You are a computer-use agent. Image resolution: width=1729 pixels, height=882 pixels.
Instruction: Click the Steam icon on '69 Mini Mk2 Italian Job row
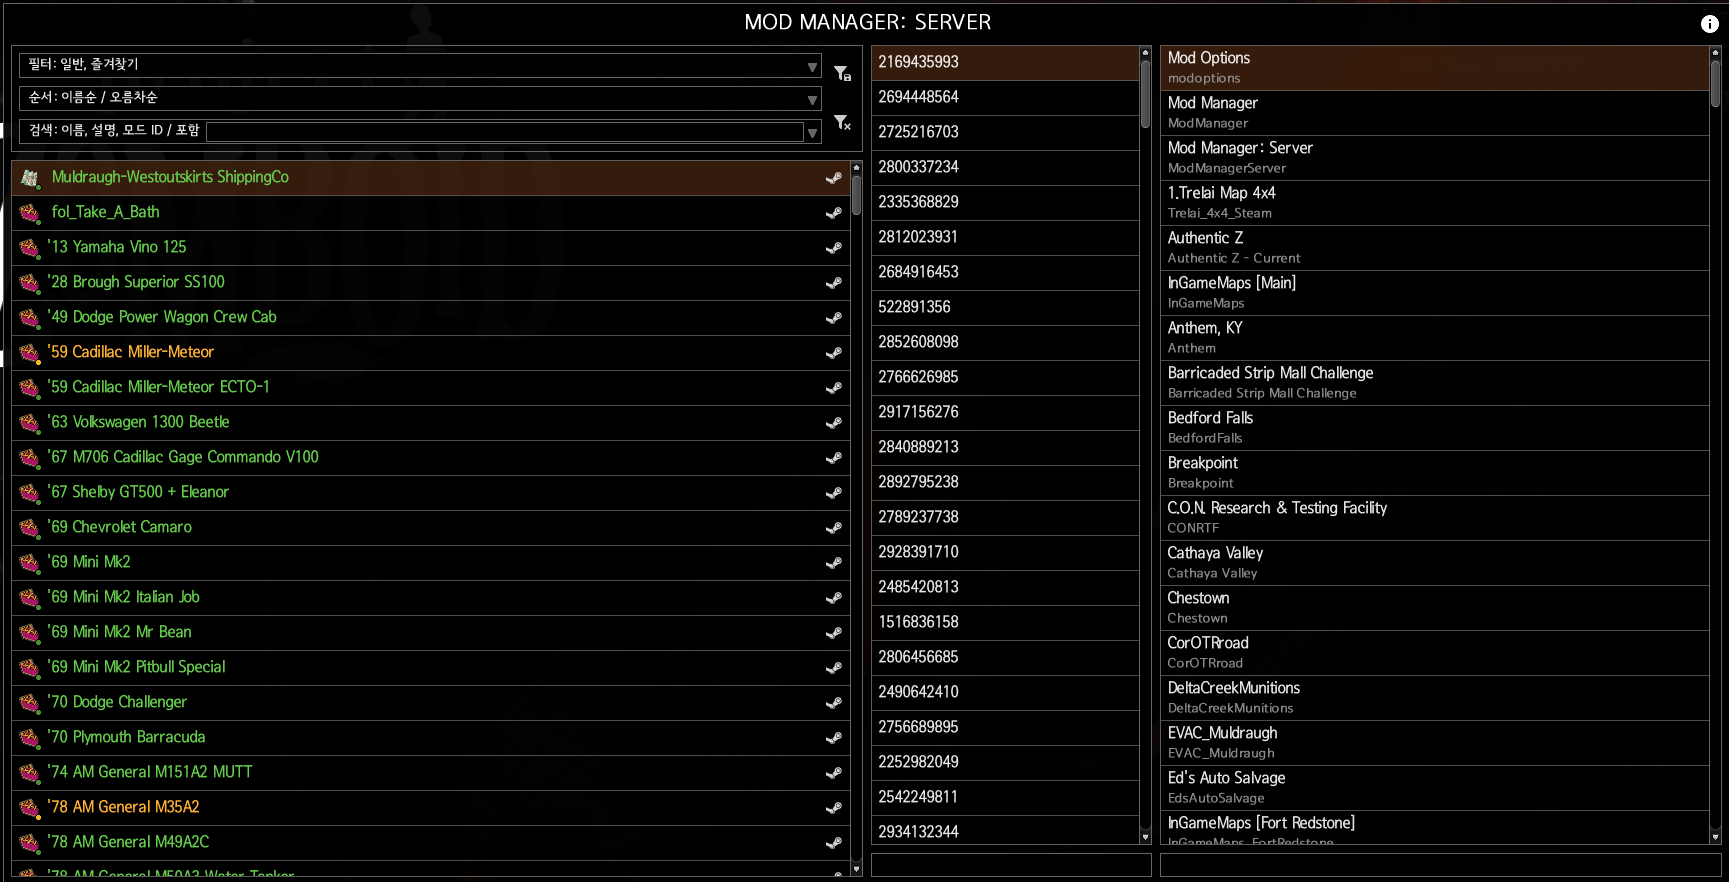833,598
